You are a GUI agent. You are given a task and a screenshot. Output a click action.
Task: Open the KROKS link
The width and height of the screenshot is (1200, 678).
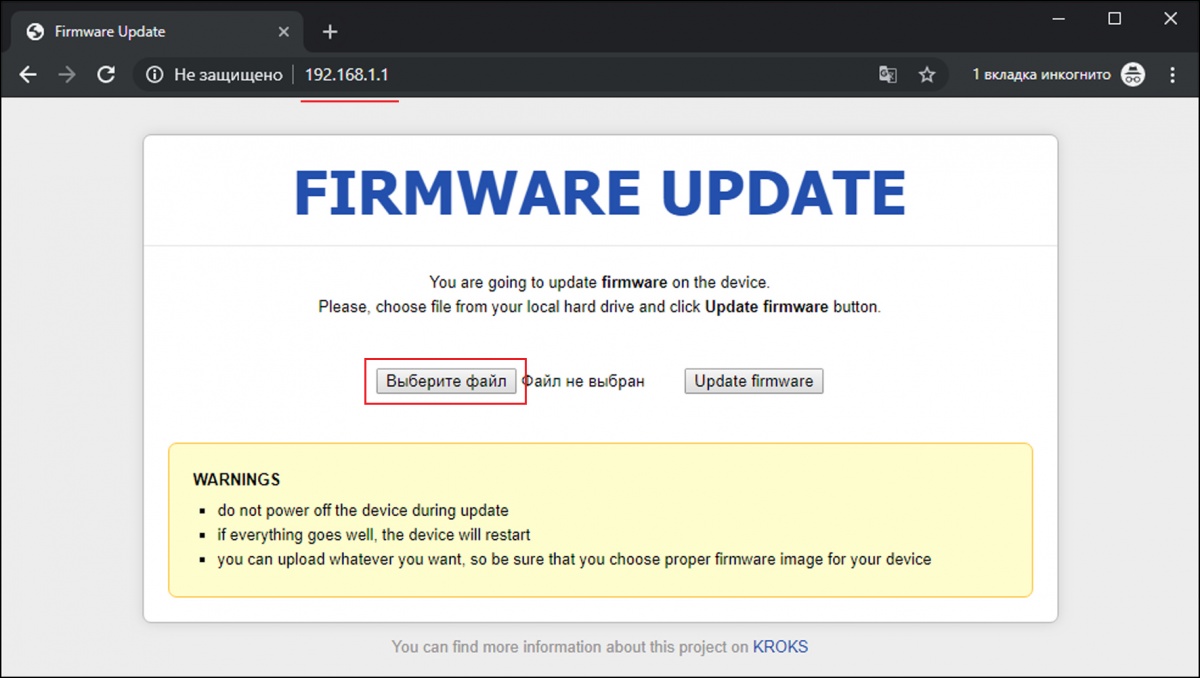coord(780,647)
